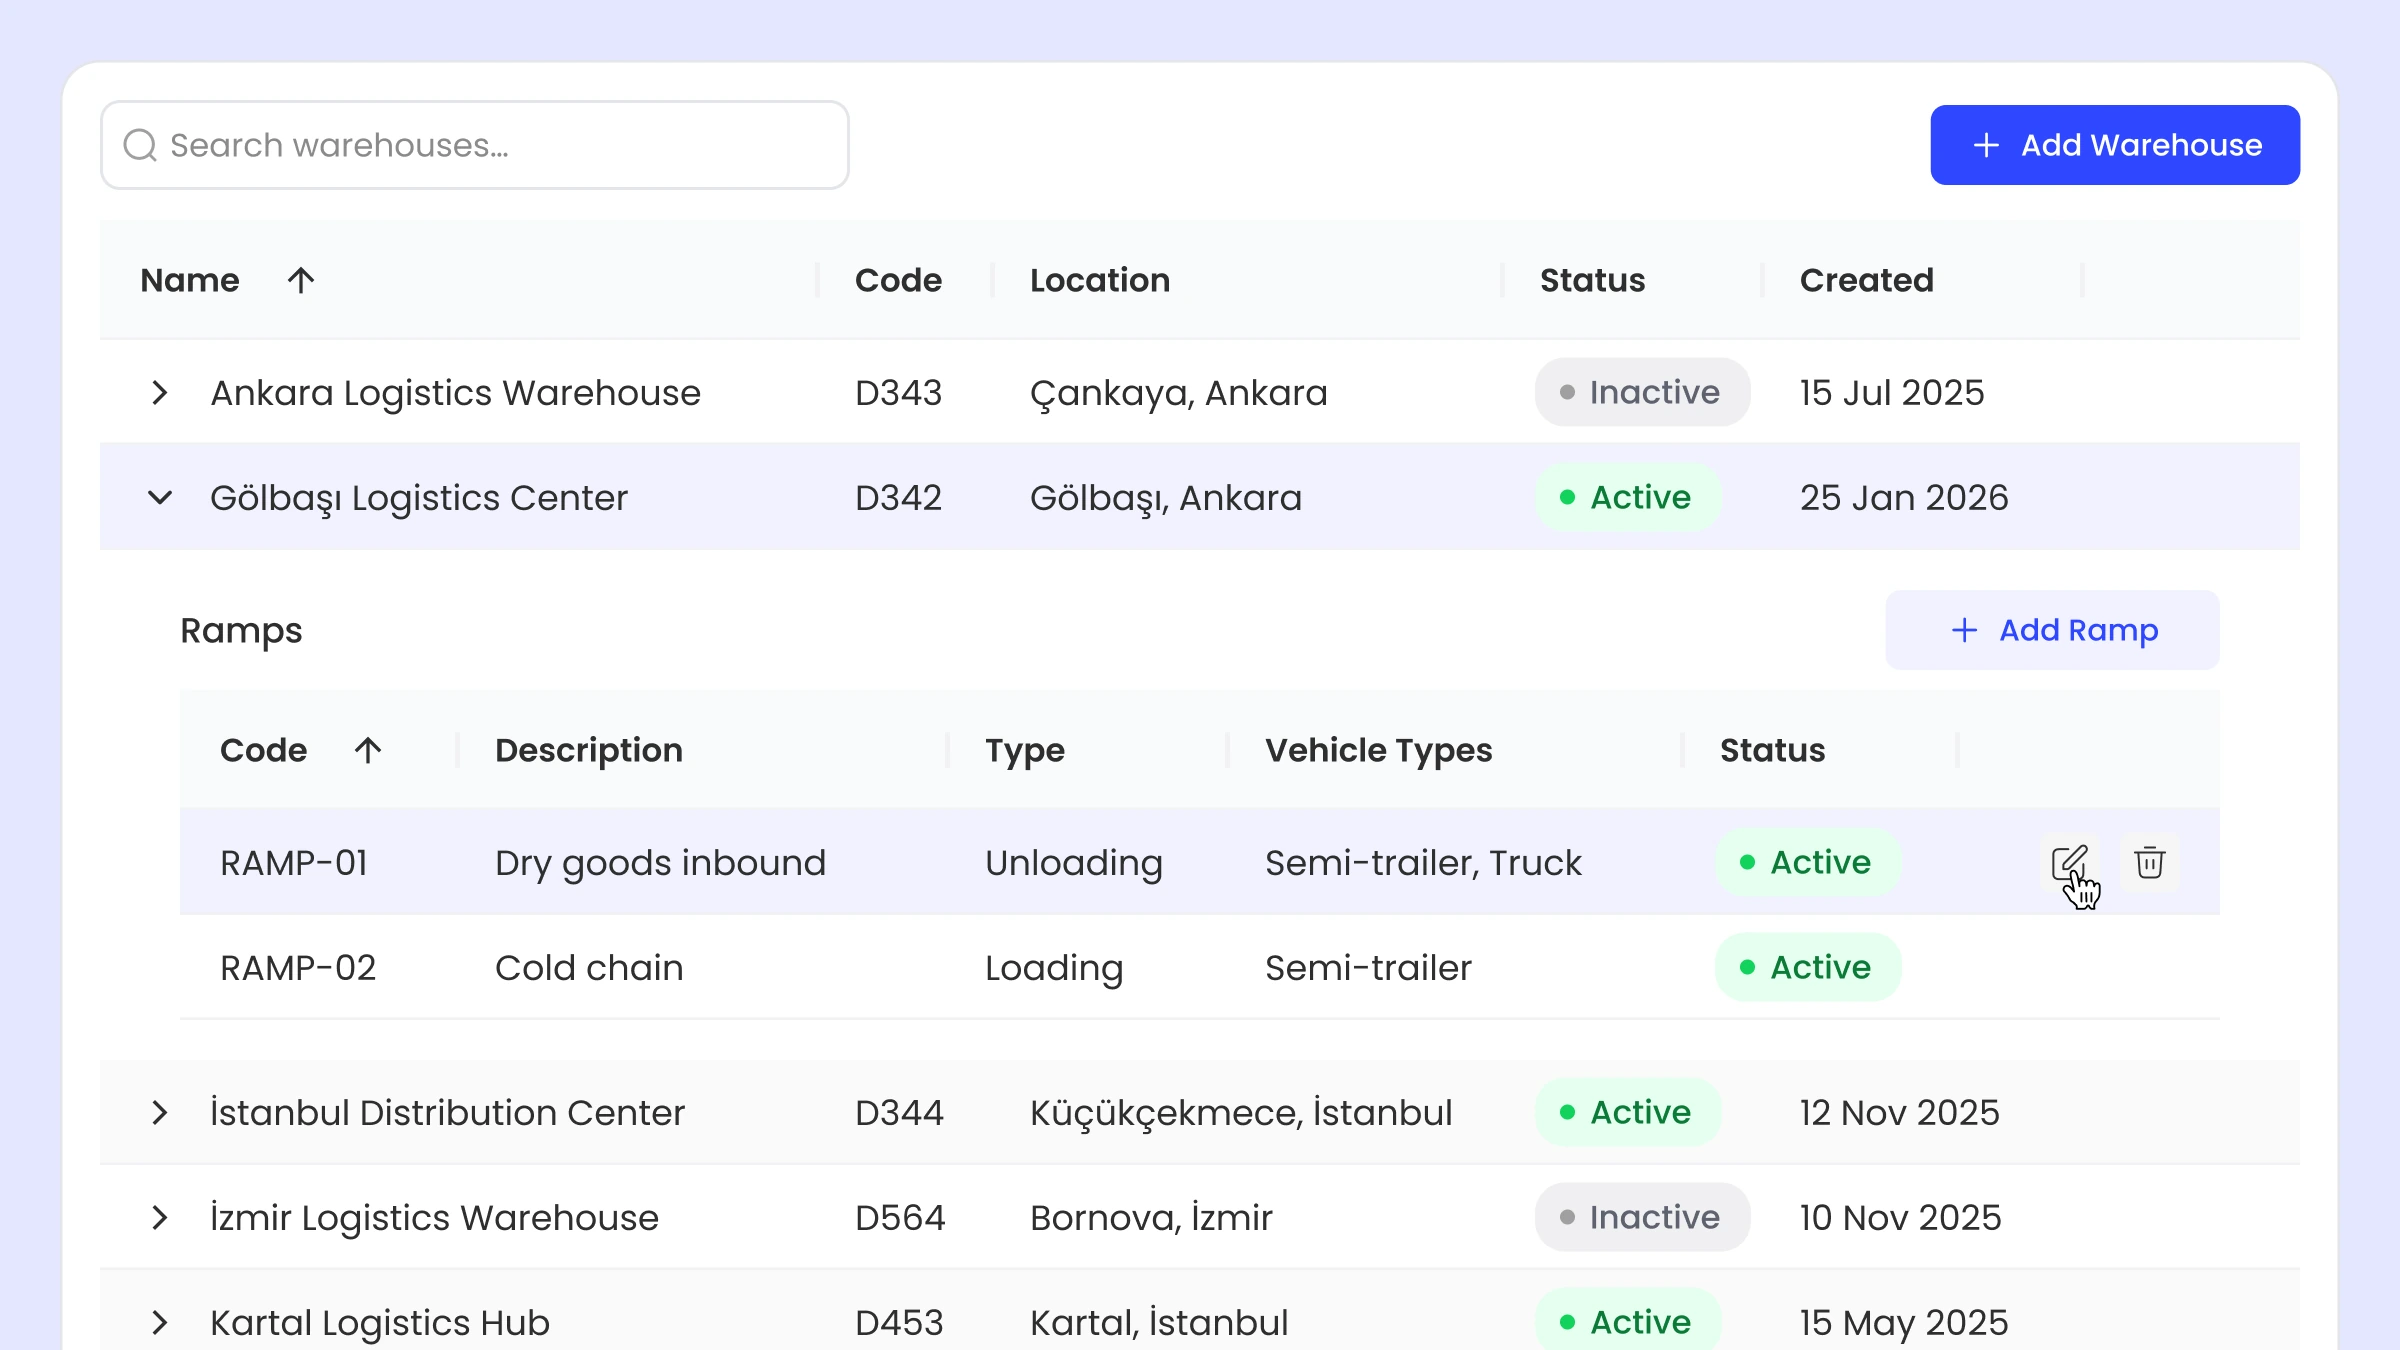Delete RAMP-01 using the trash icon
Viewport: 2400px width, 1350px height.
click(x=2149, y=862)
